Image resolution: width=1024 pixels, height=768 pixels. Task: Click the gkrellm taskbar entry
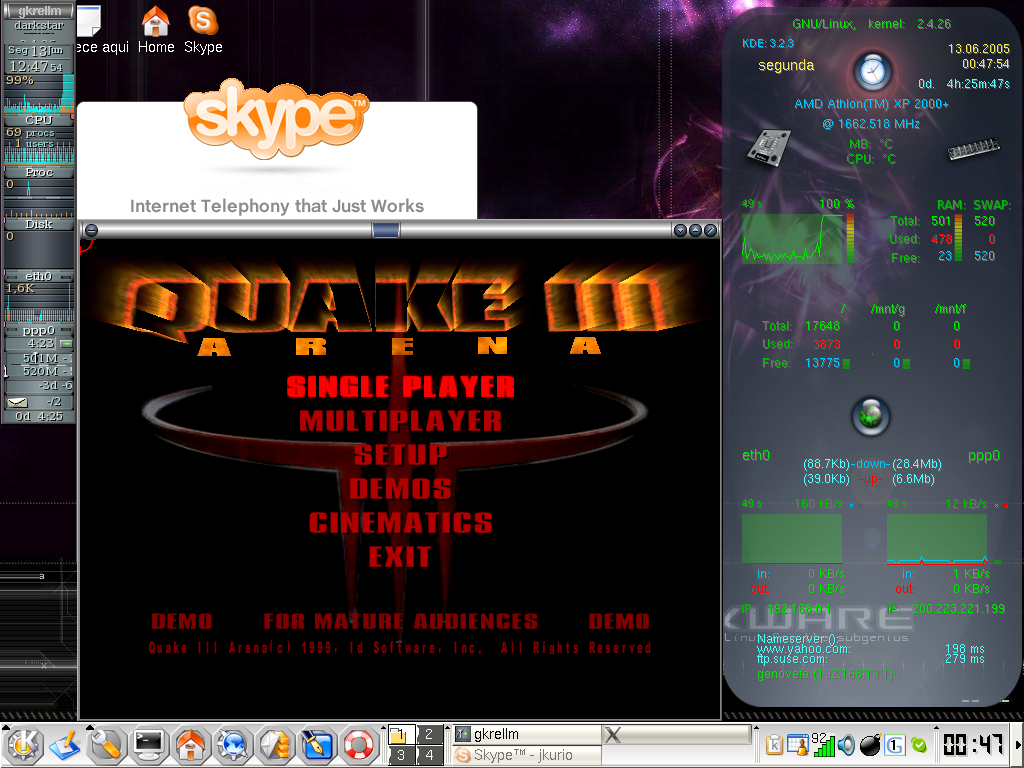[527, 734]
